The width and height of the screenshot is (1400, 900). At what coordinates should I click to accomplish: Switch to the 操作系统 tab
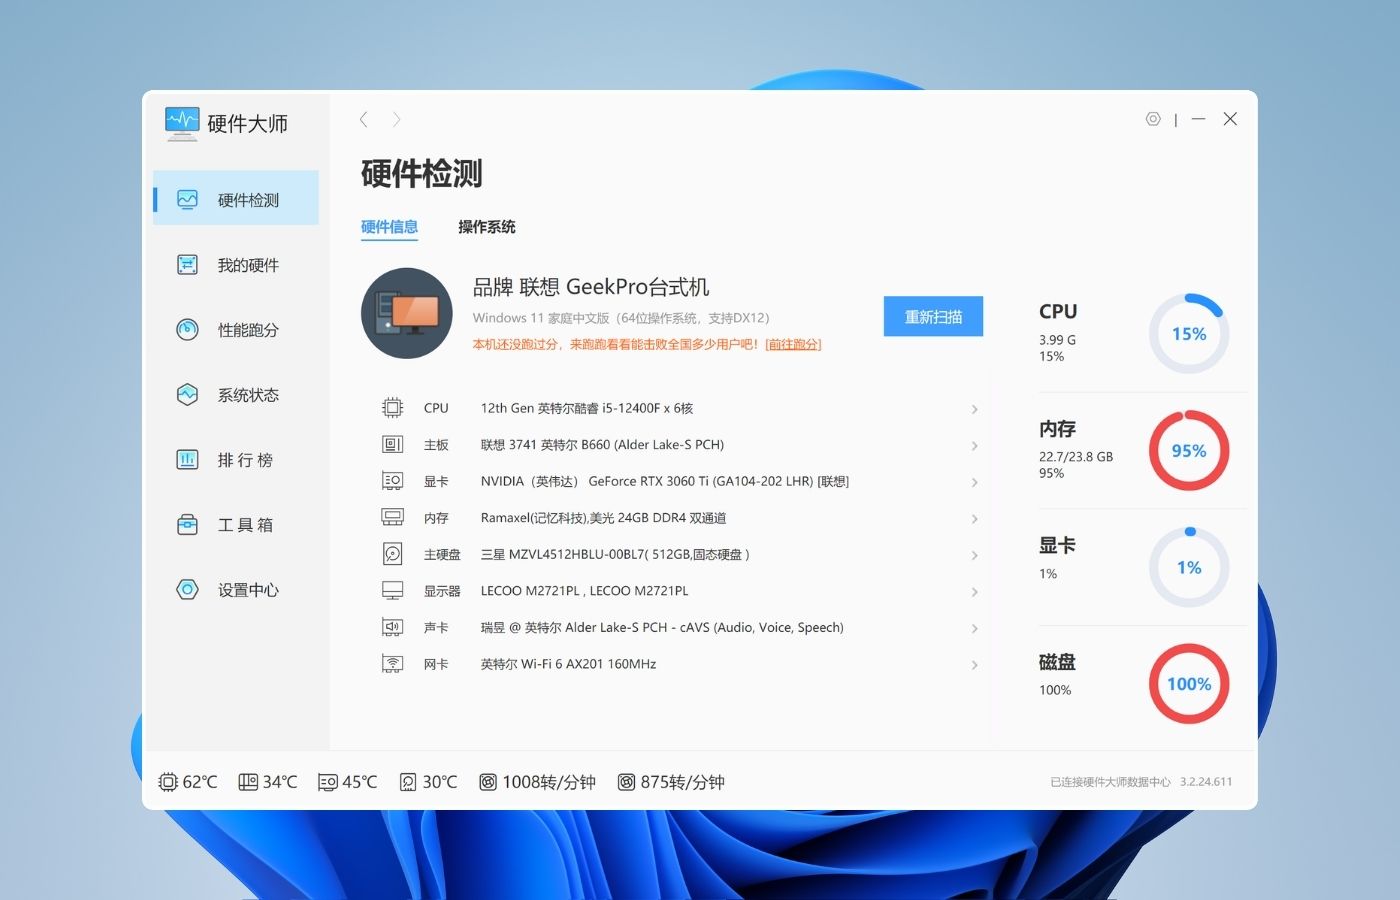pos(487,227)
